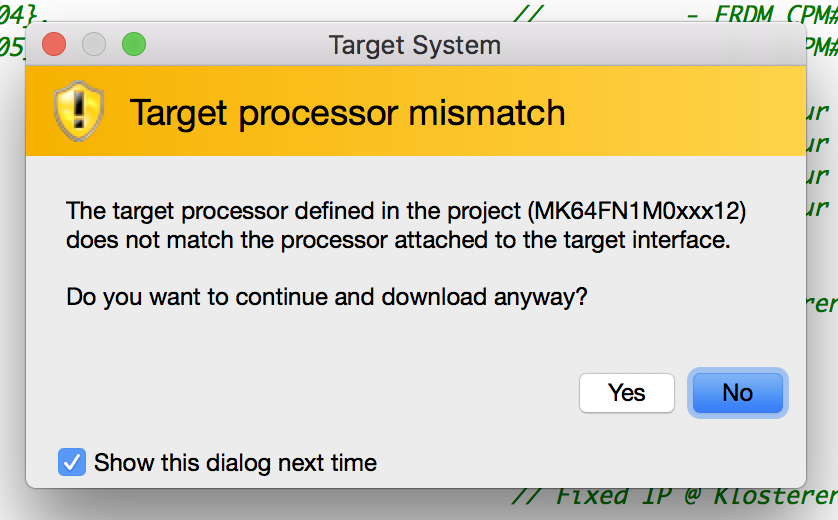
Task: Click the yellow warning shield icon
Action: (79, 111)
